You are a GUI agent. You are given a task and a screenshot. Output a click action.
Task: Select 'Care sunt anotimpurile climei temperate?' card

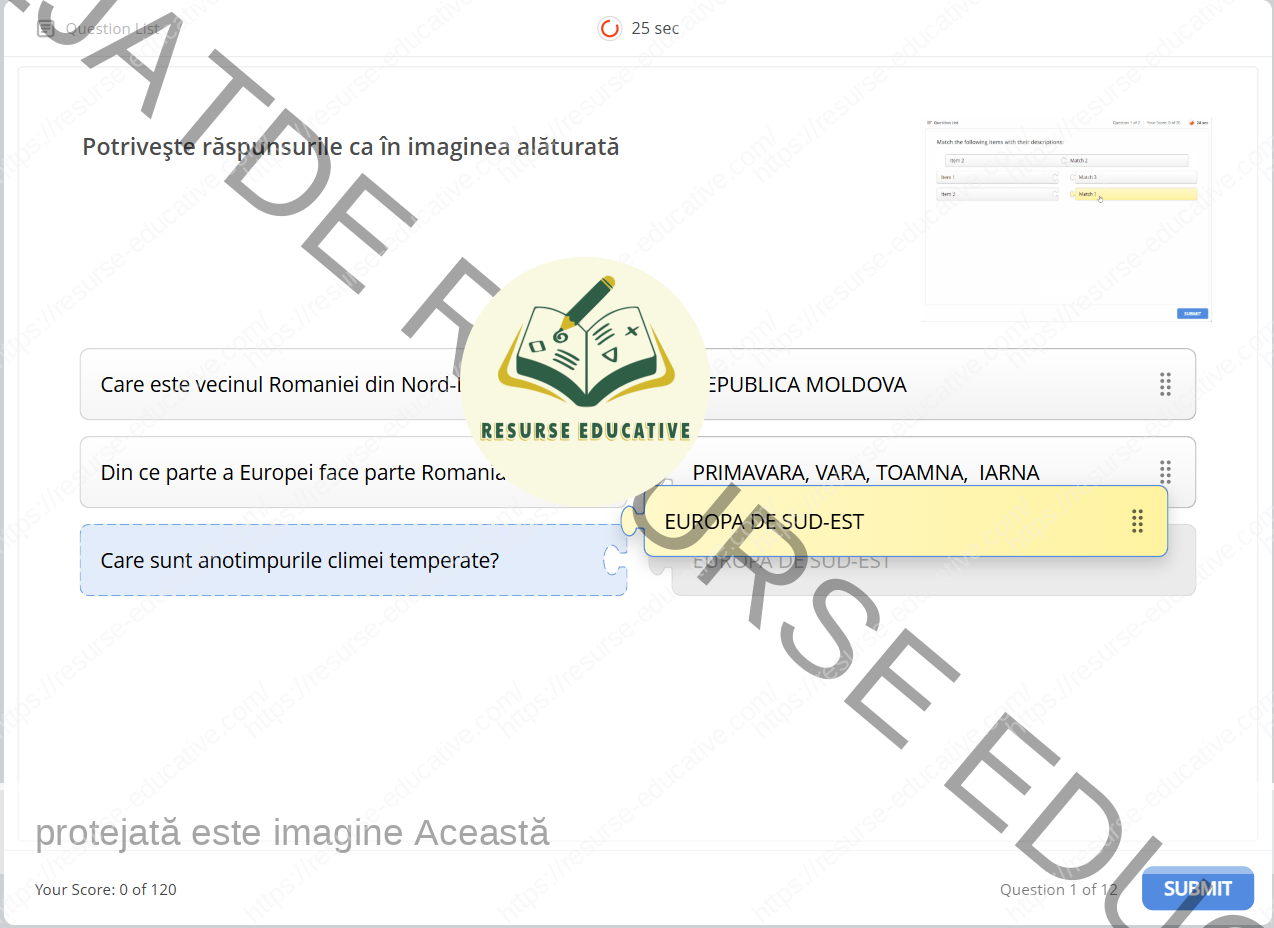coord(300,560)
